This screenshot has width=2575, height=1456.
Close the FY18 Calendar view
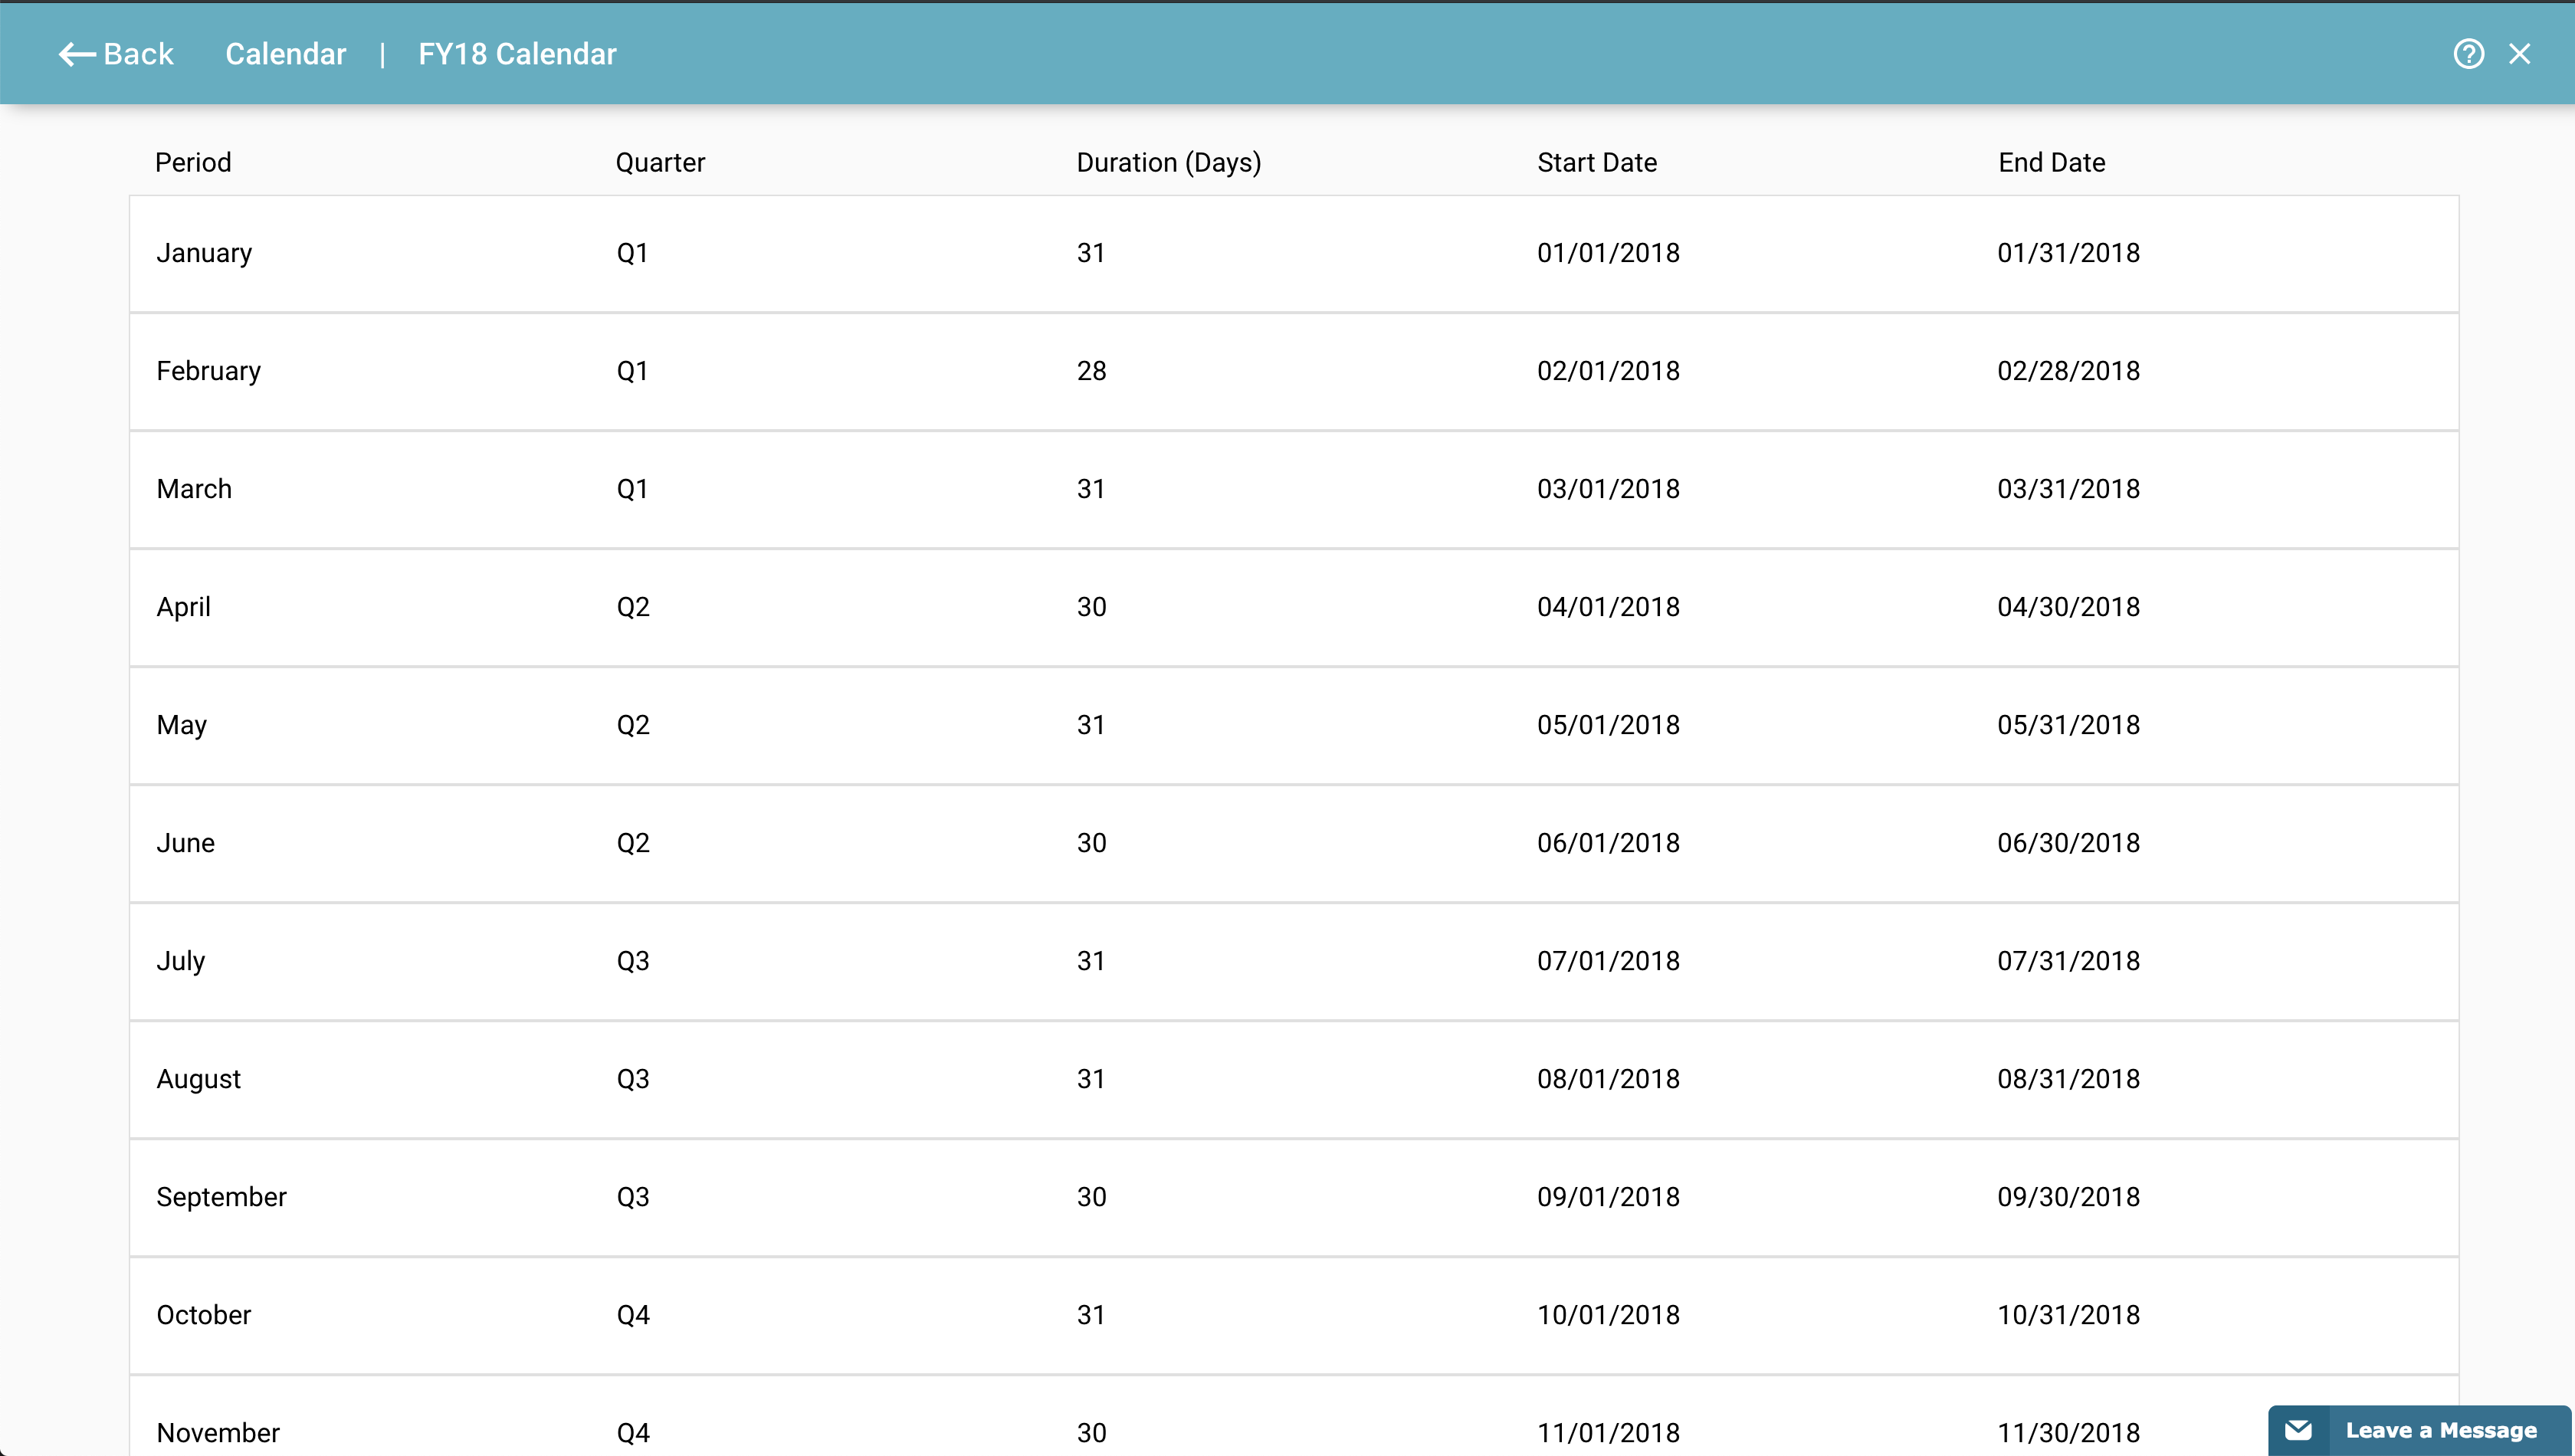pos(2519,54)
